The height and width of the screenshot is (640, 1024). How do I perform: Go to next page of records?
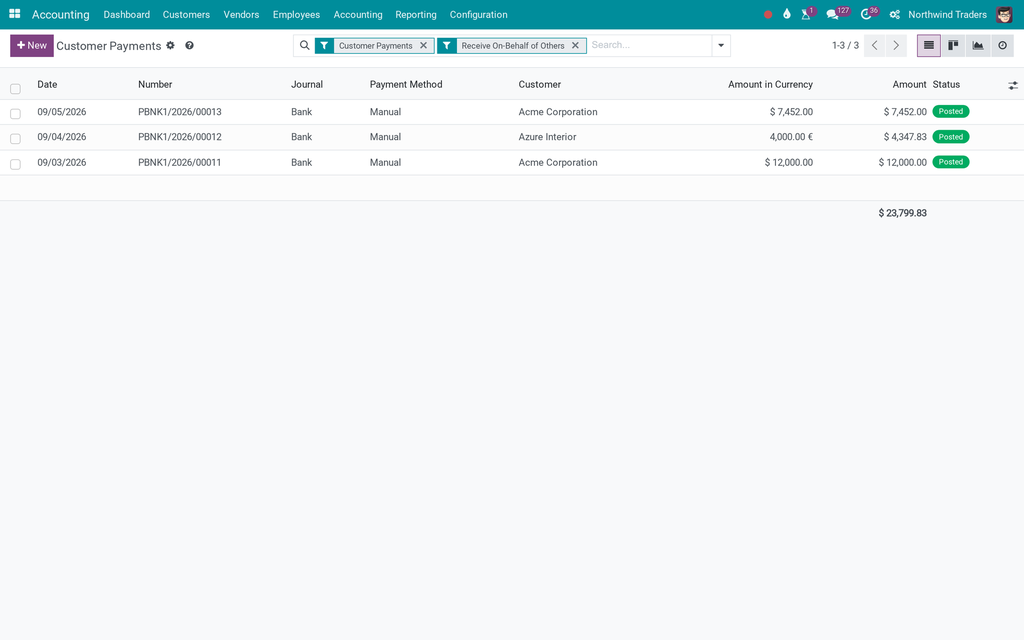point(896,46)
